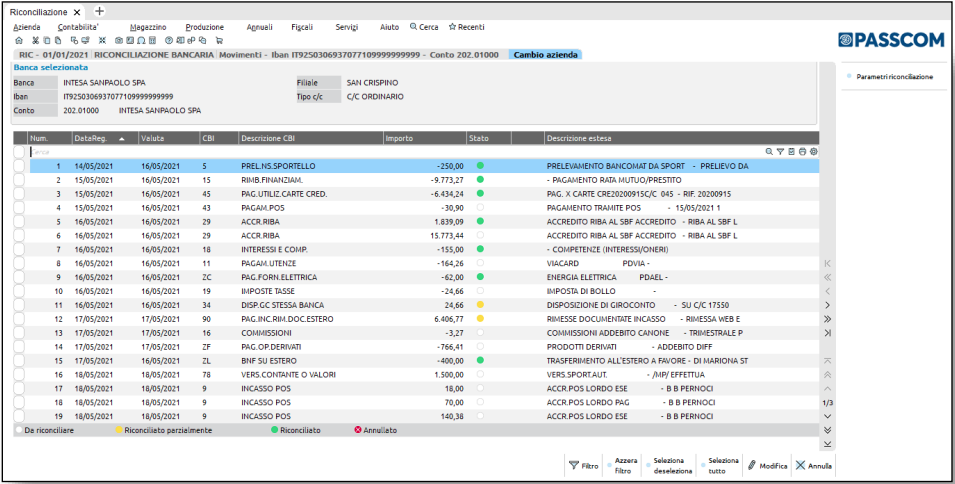Click the funnel filter icon in the table search row
The image size is (955, 484).
click(780, 152)
